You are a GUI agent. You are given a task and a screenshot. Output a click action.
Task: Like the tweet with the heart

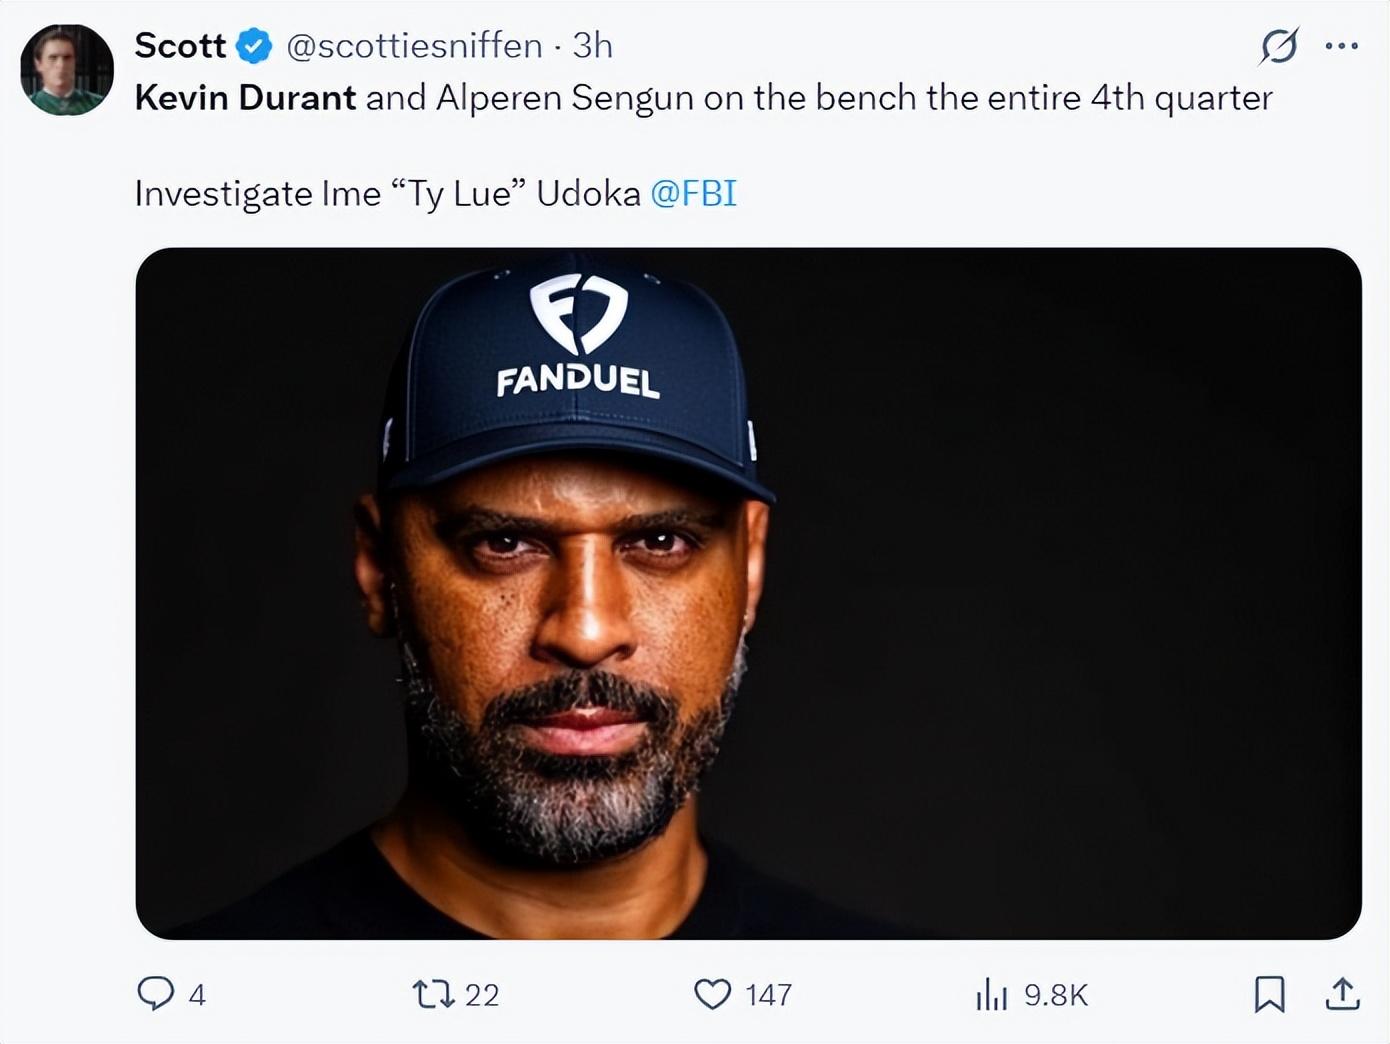pos(712,994)
